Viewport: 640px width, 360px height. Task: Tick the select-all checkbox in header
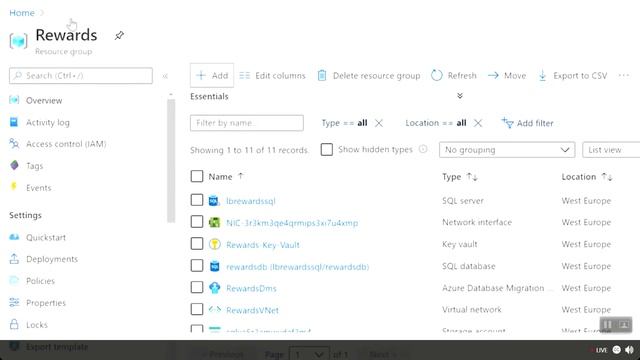(x=197, y=176)
